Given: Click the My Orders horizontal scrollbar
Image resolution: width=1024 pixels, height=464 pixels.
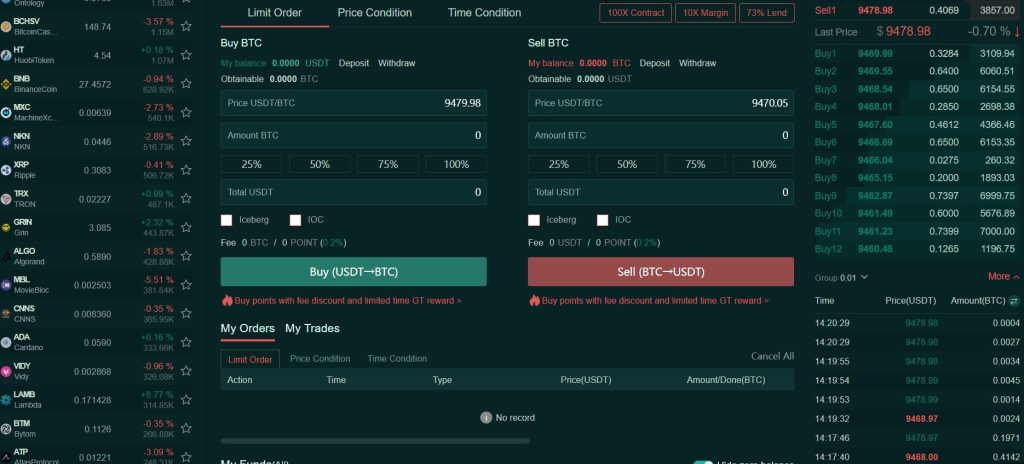Looking at the screenshot, I should coord(376,441).
